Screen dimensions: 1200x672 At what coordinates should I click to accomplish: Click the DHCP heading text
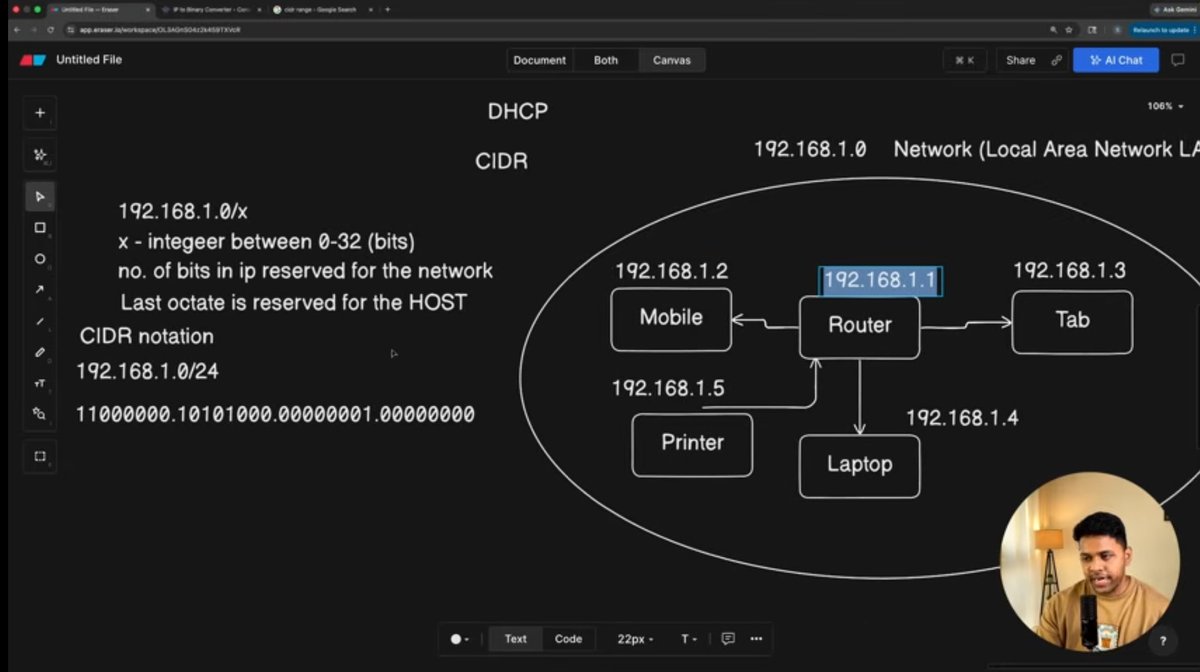tap(518, 112)
